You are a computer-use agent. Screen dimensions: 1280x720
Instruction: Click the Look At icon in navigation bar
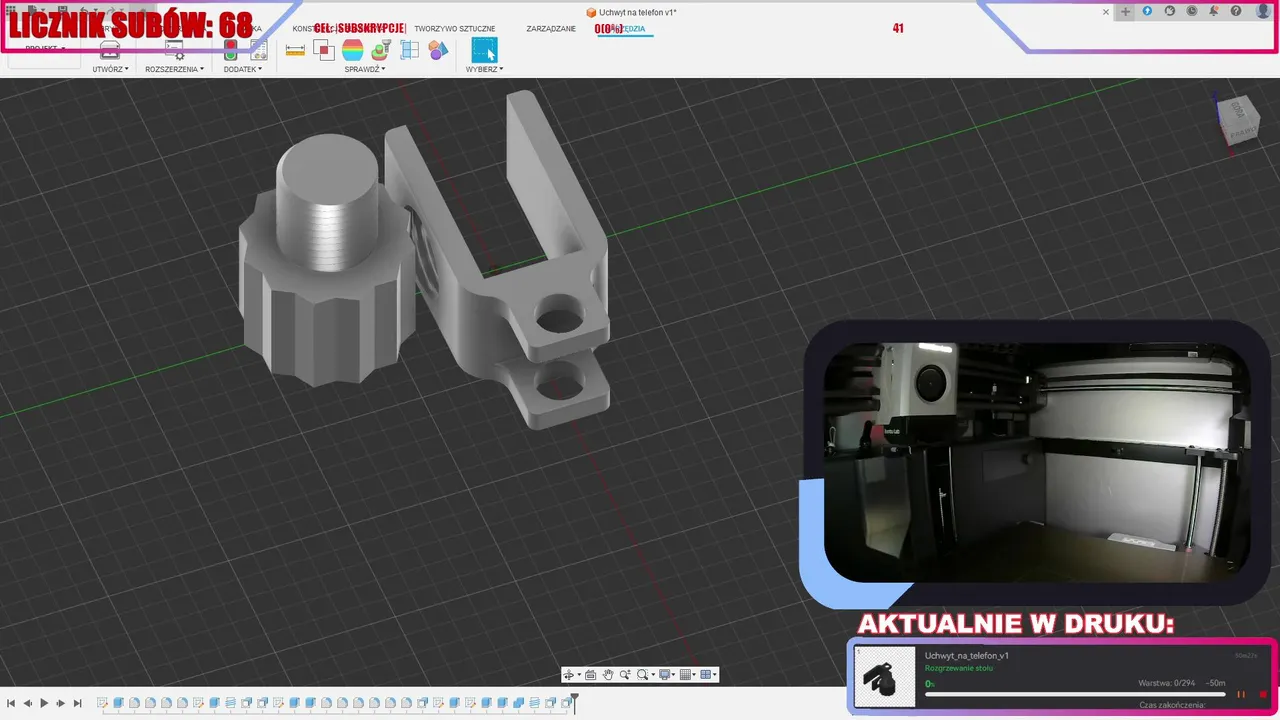click(590, 675)
